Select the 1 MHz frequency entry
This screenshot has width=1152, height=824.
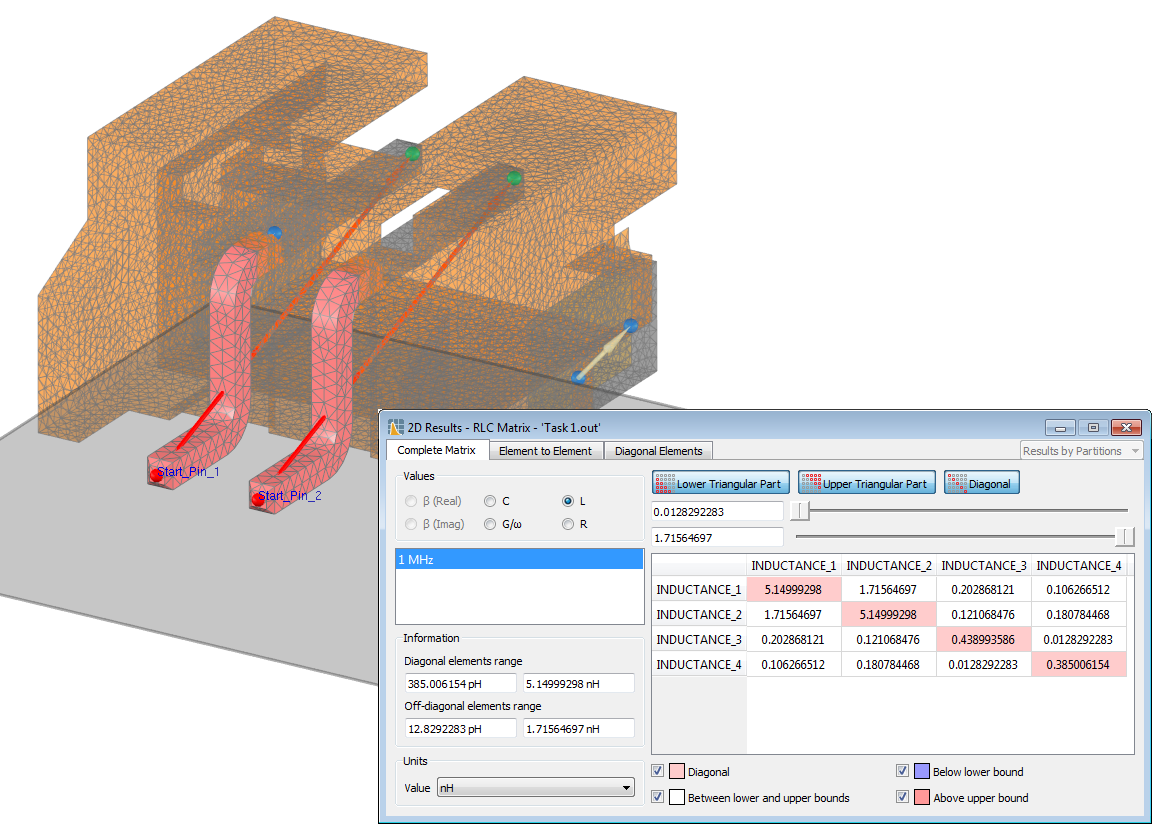click(519, 560)
